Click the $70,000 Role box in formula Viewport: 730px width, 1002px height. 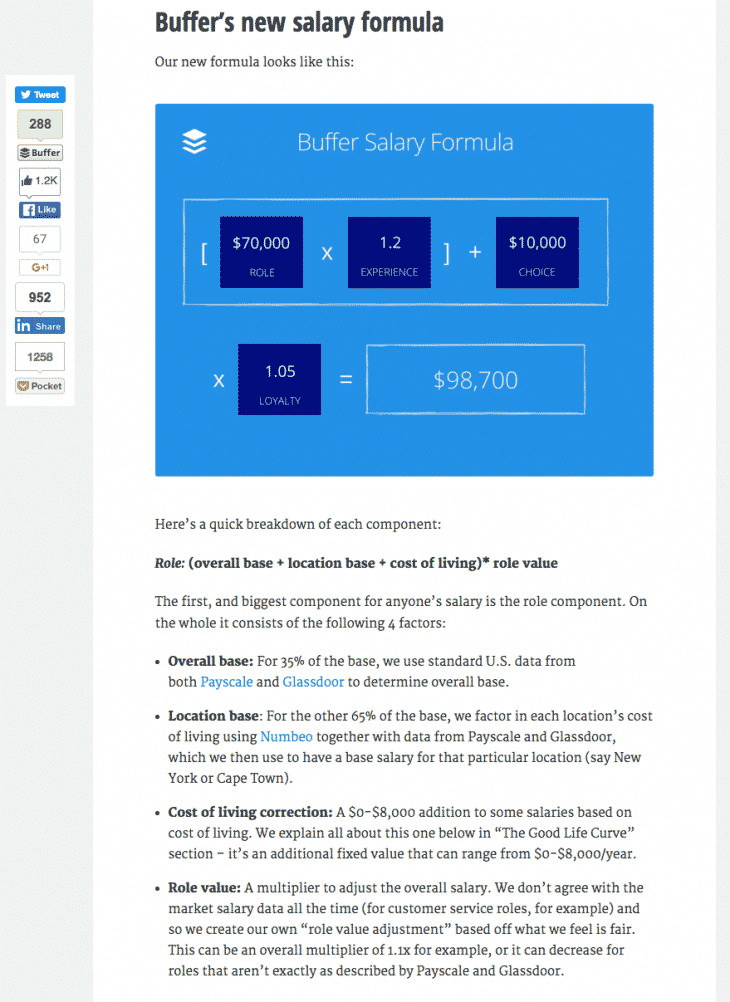[x=261, y=253]
